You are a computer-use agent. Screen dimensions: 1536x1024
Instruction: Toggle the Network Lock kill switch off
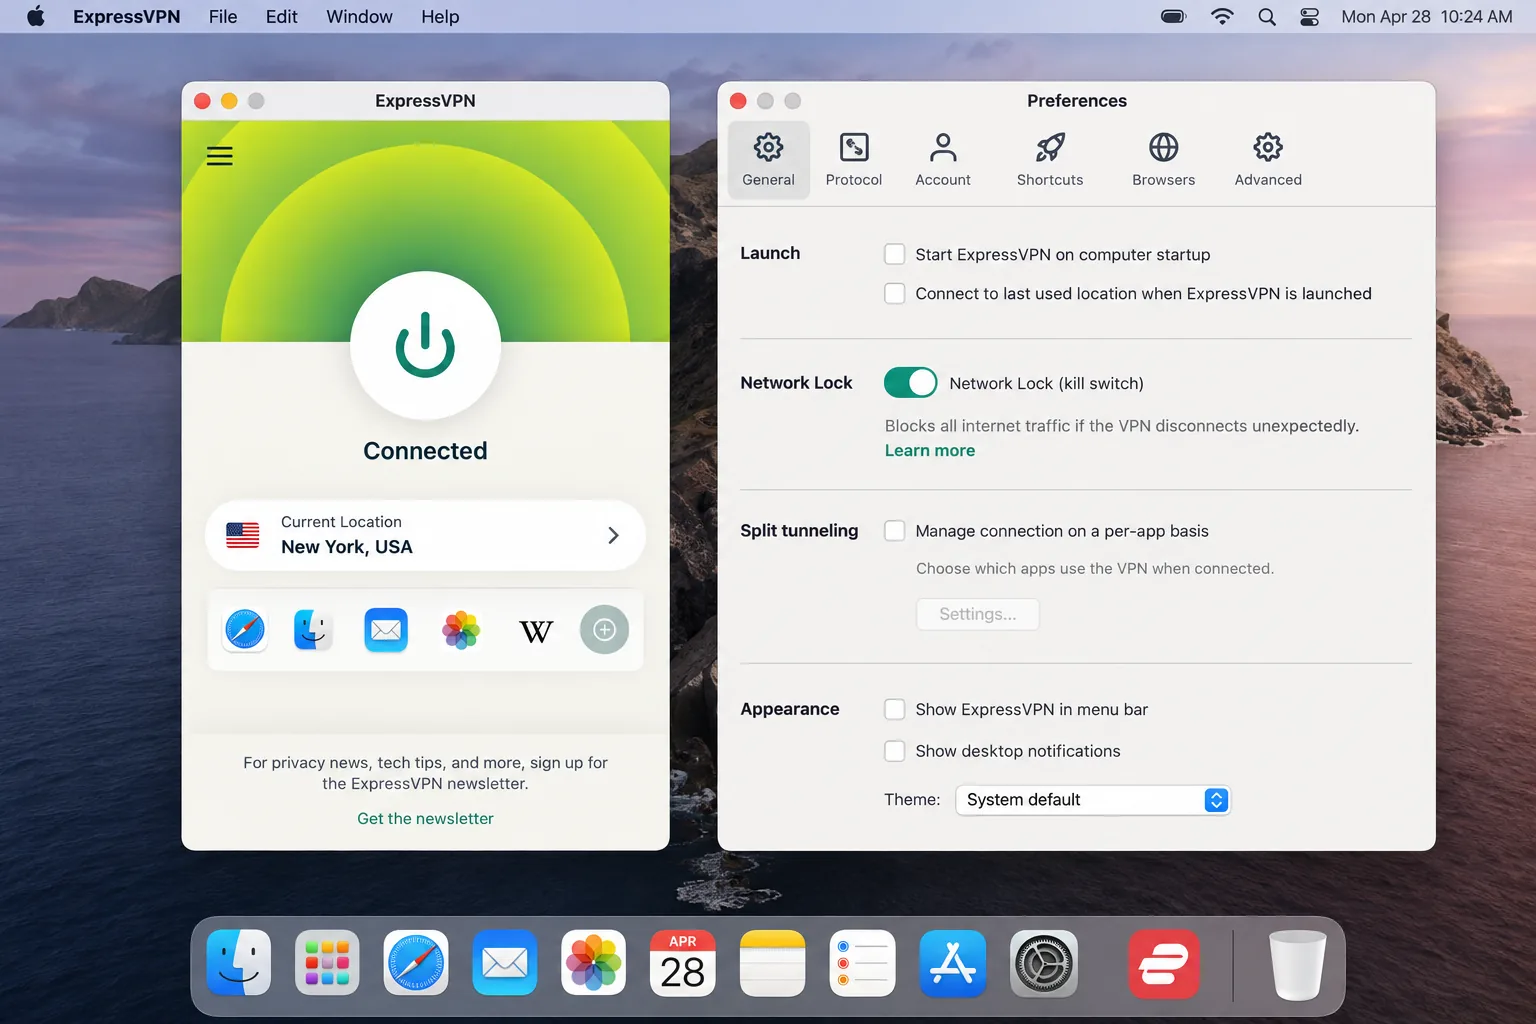(x=910, y=383)
